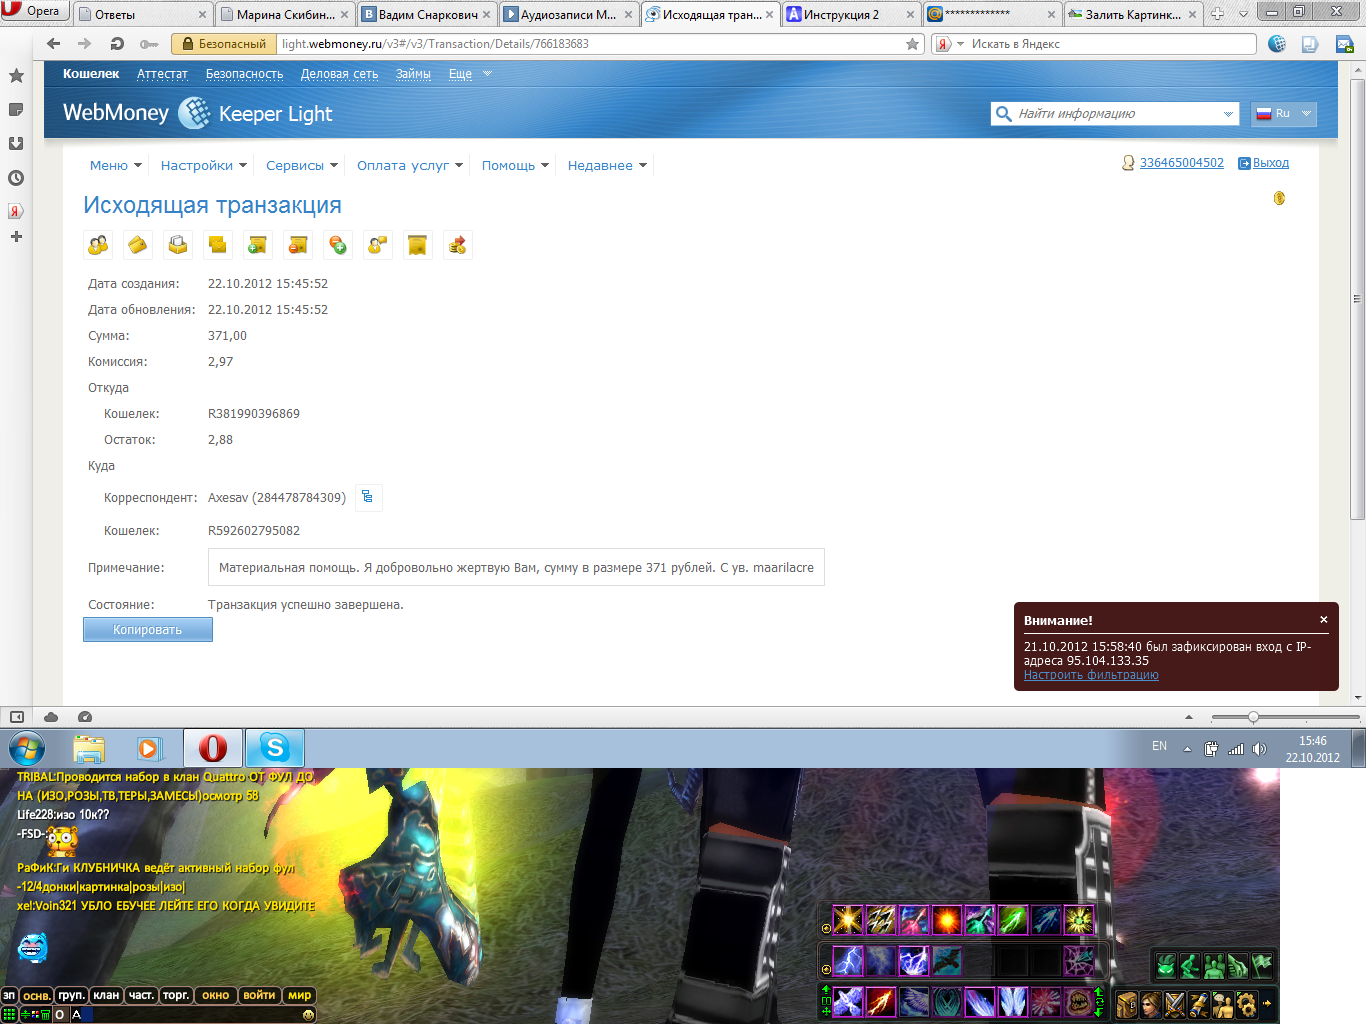Open the yellow wallet icon in the WebMoney toolbar
This screenshot has width=1366, height=1024.
[x=138, y=245]
